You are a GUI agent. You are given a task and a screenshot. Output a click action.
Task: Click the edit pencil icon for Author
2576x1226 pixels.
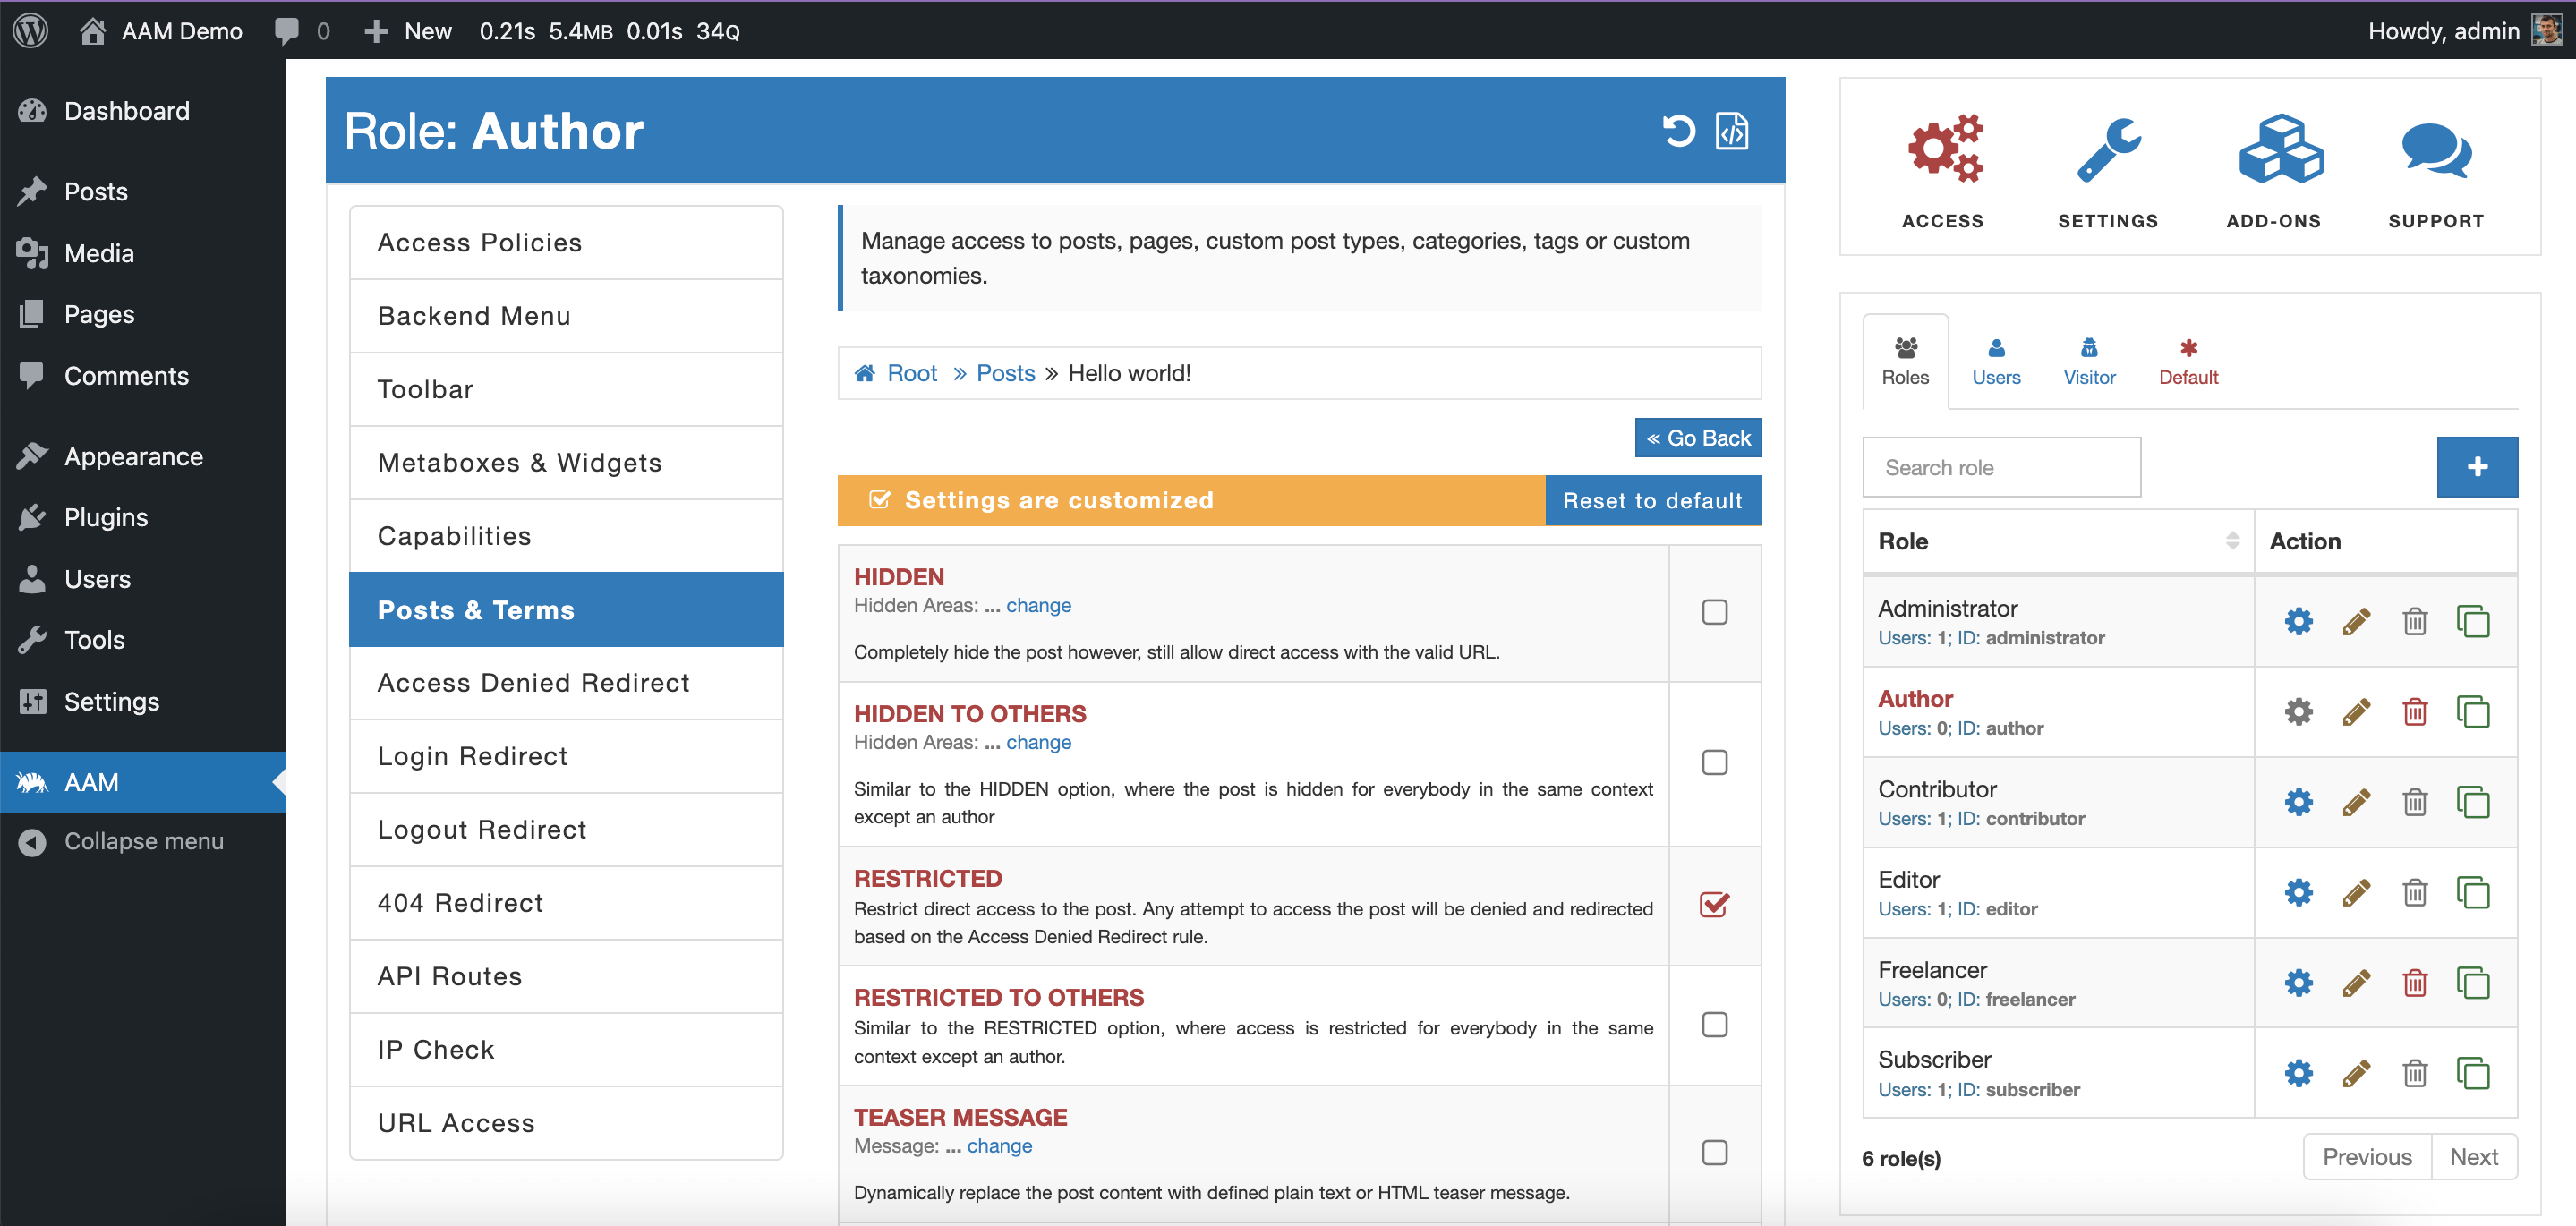click(x=2356, y=711)
